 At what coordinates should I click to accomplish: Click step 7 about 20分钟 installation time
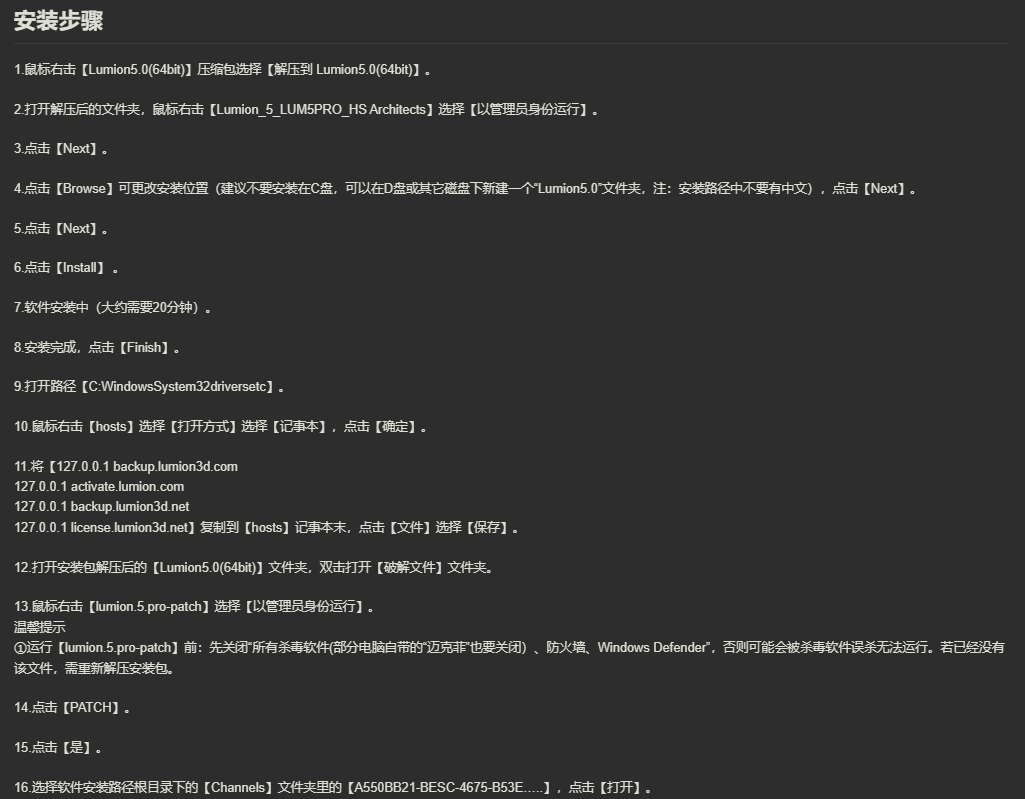point(112,307)
